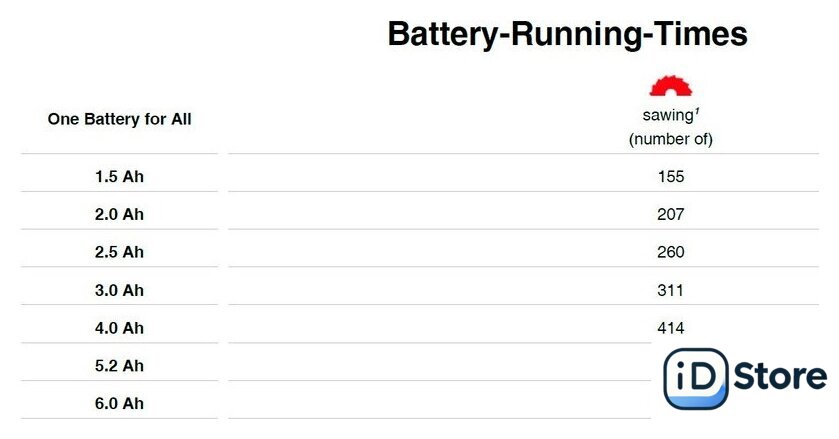Click the (number of) subheading
The height and width of the screenshot is (439, 839).
click(x=670, y=139)
